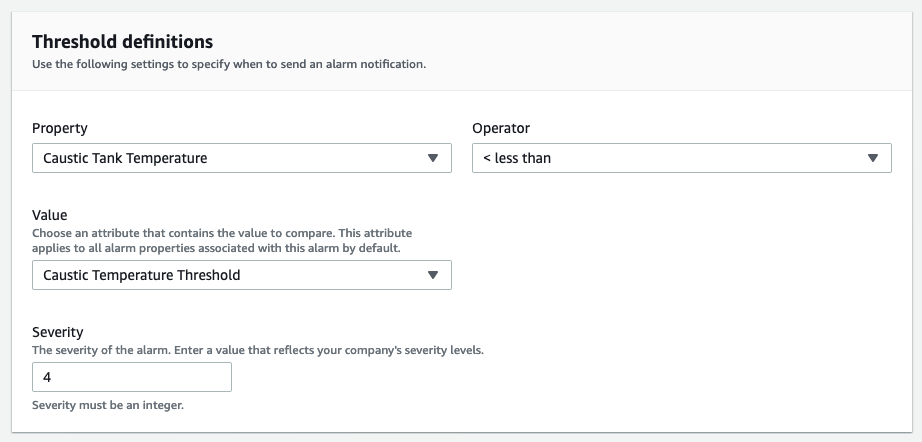Click the Value dropdown arrow icon

coord(433,275)
